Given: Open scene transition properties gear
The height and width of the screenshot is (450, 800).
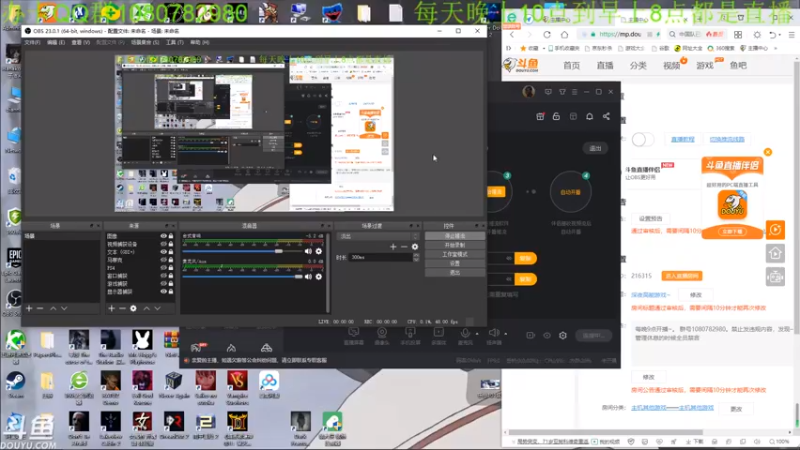Looking at the screenshot, I should pyautogui.click(x=415, y=246).
